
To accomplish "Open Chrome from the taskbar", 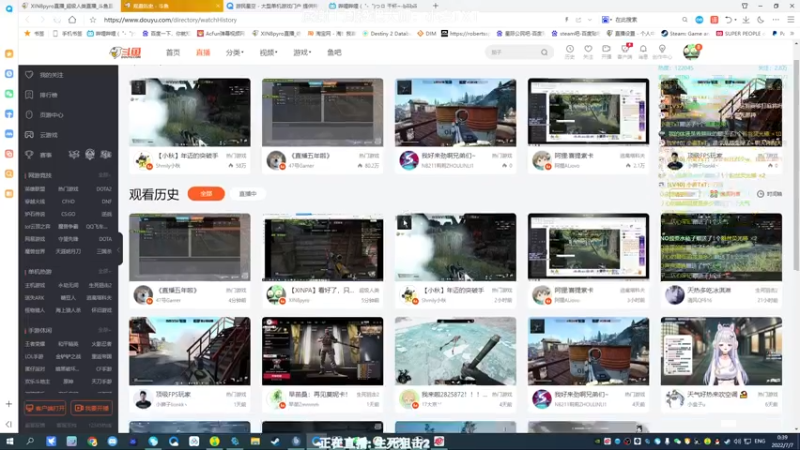I will [92, 441].
